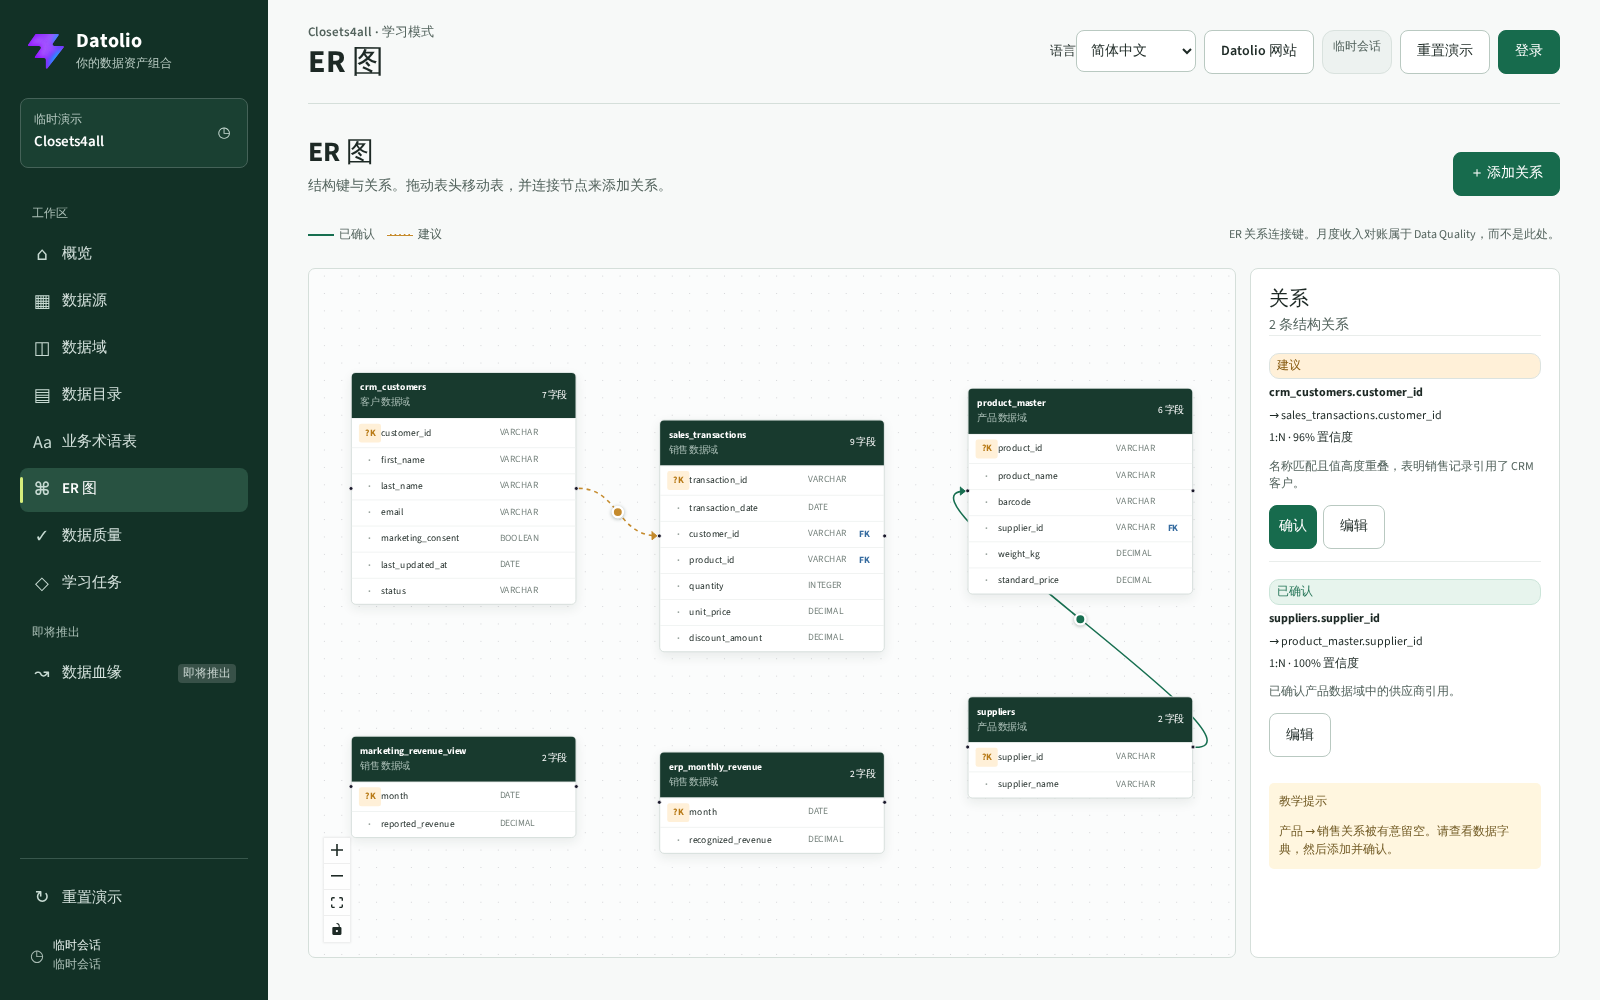The height and width of the screenshot is (1000, 1600).
Task: Click 重置演示 in the top bar
Action: (1445, 51)
